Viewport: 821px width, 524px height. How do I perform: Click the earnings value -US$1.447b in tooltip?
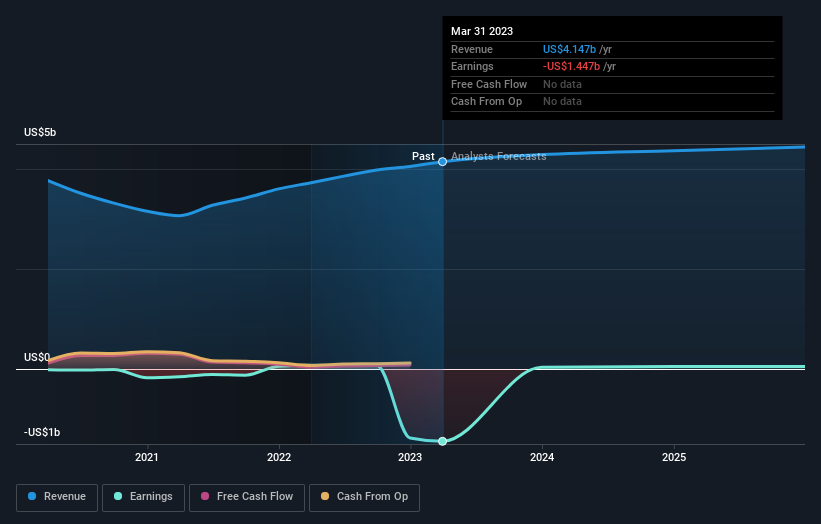pyautogui.click(x=571, y=66)
